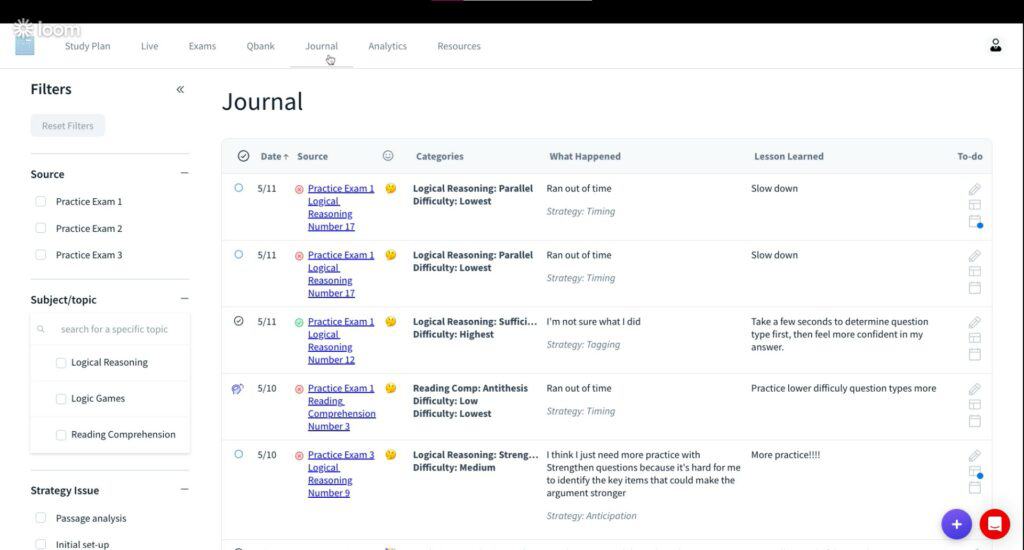
Task: Click the table icon for Reading Comprehension Number 3 row
Action: 974,404
